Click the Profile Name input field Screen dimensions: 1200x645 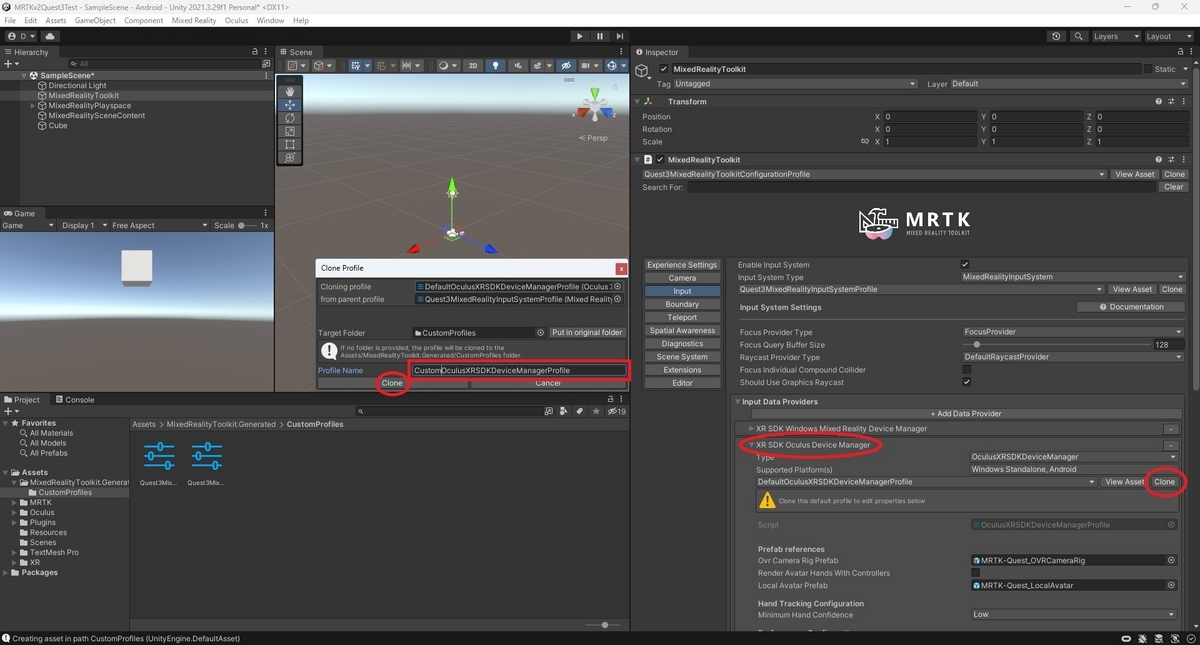[x=519, y=370]
